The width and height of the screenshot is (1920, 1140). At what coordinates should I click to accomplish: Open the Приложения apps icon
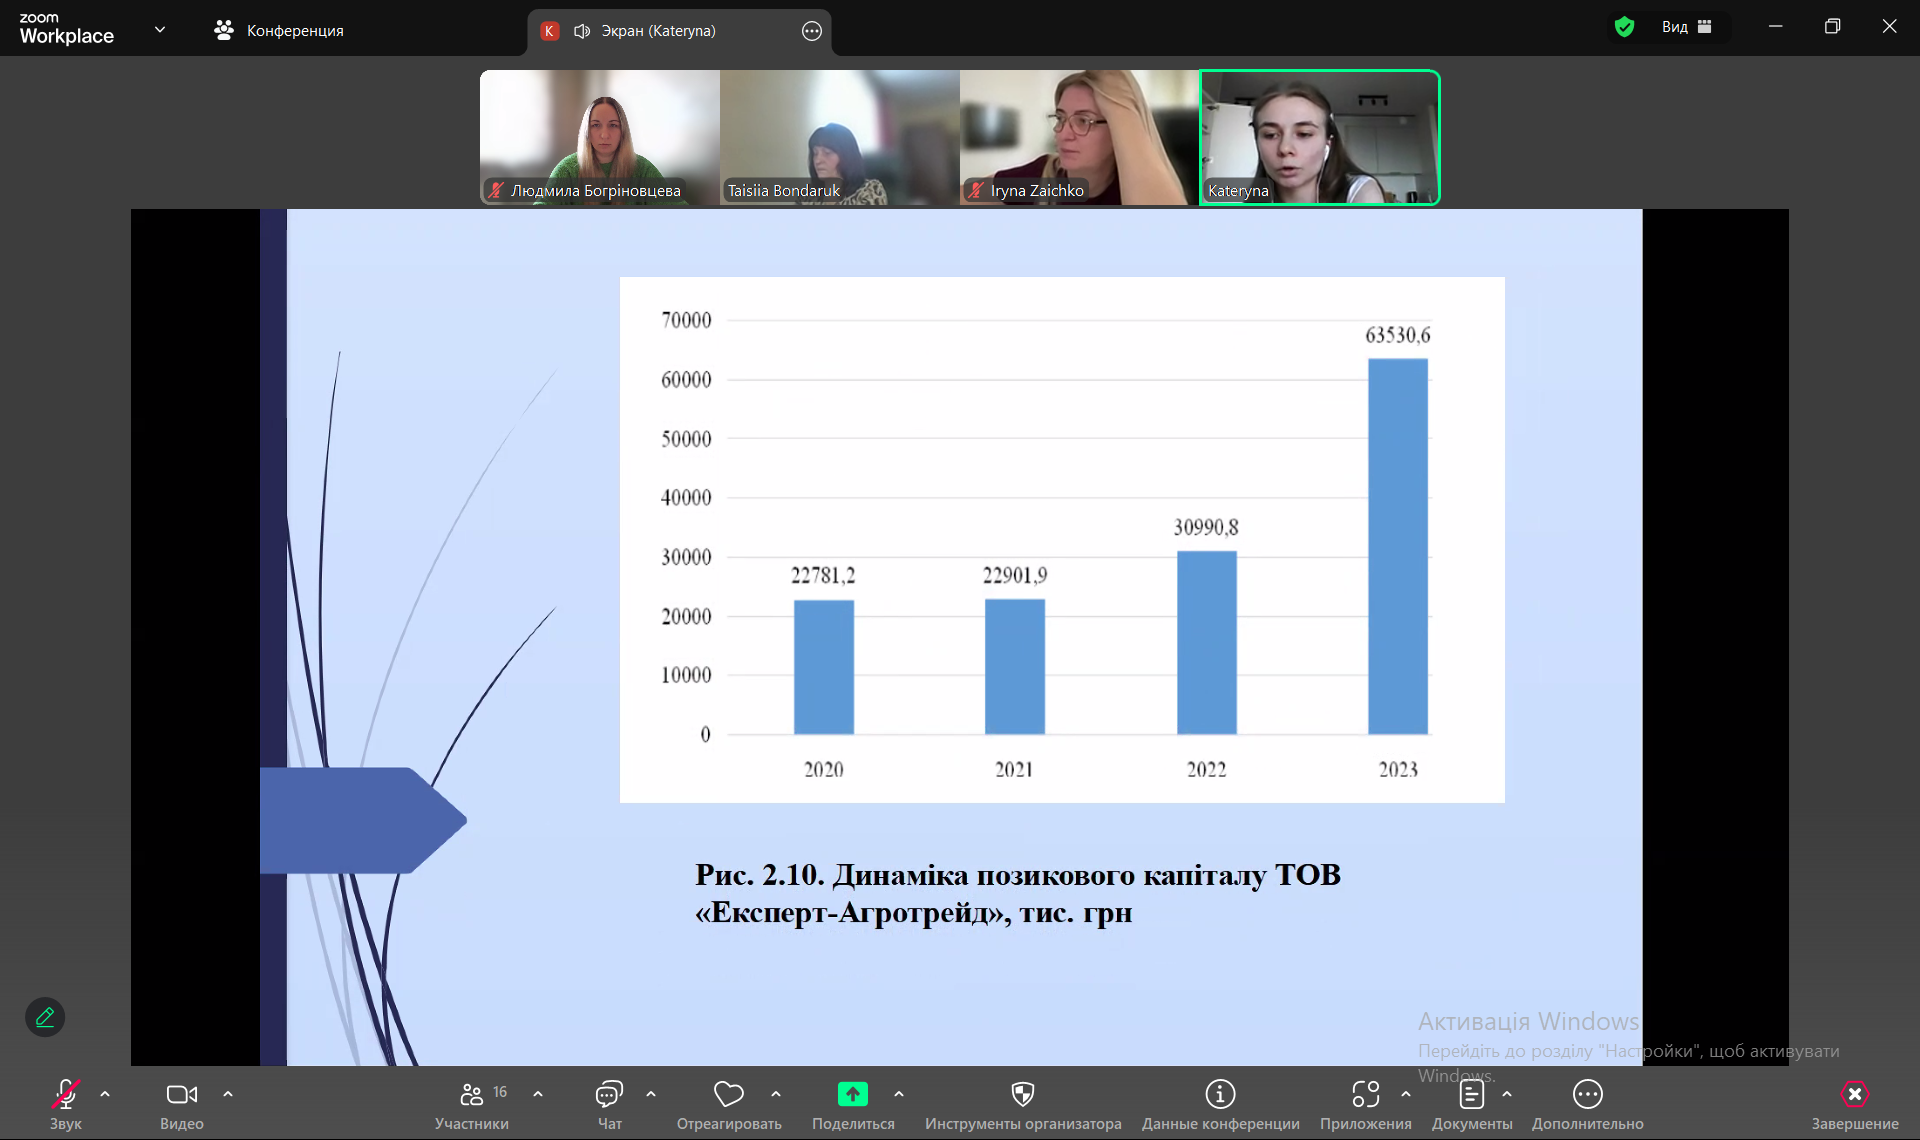pos(1365,1095)
